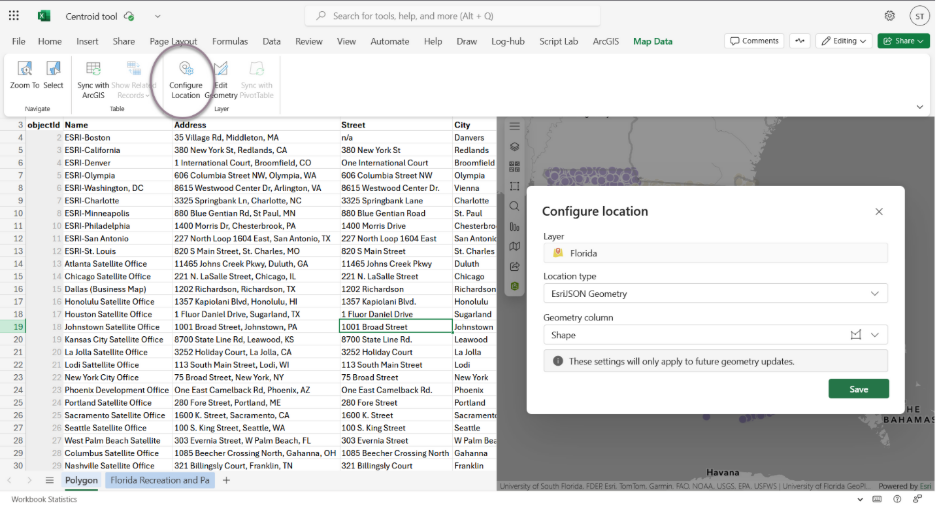Click the geometry icon in Shape field
Viewport: 936px width, 505px height.
[855, 335]
